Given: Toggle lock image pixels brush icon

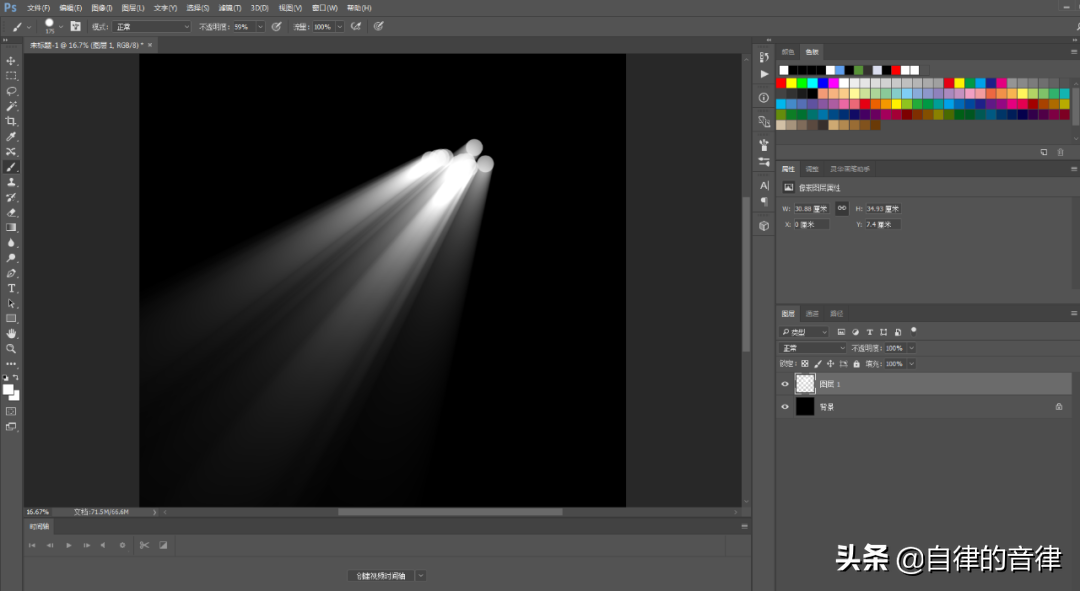Looking at the screenshot, I should coord(818,364).
